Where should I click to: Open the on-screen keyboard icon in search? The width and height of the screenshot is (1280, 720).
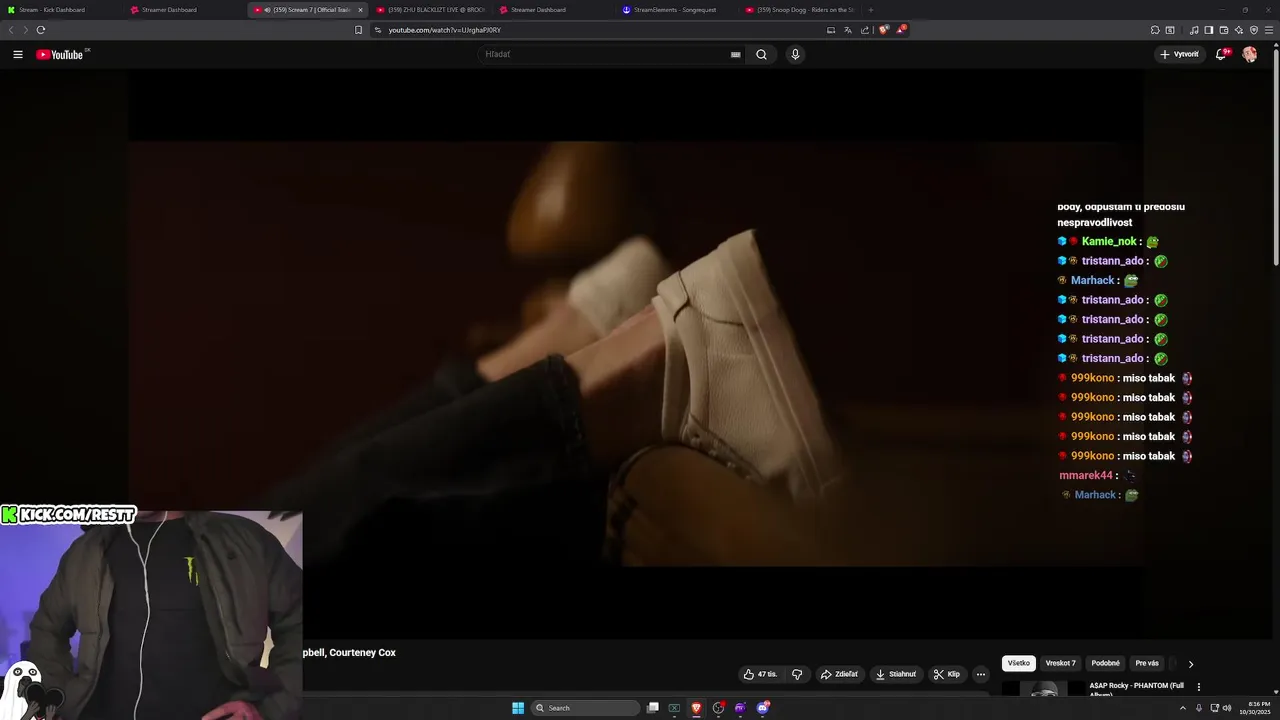(x=736, y=54)
